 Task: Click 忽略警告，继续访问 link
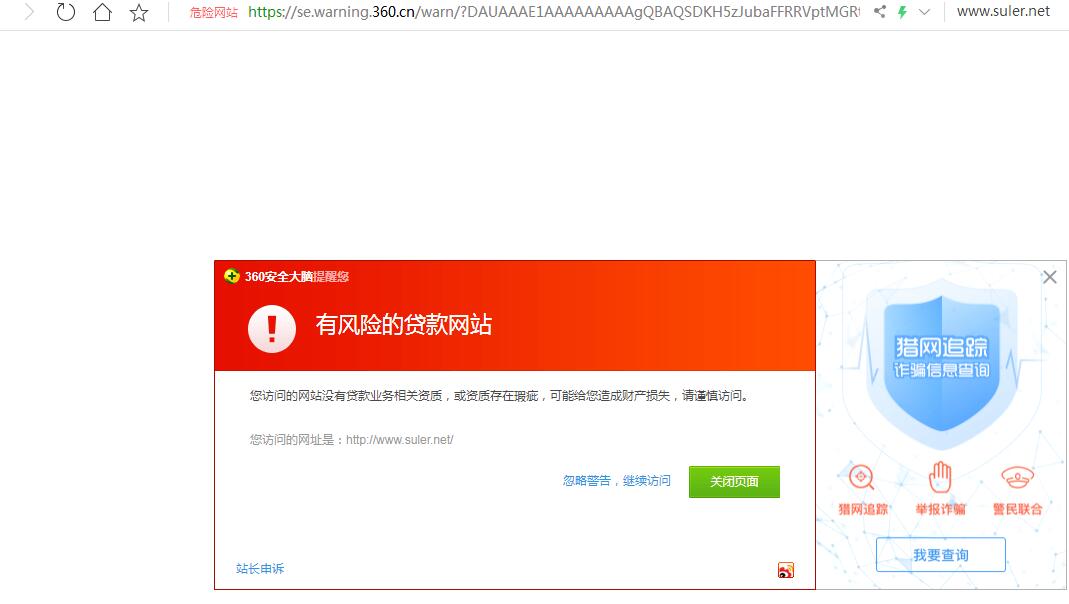tap(616, 481)
